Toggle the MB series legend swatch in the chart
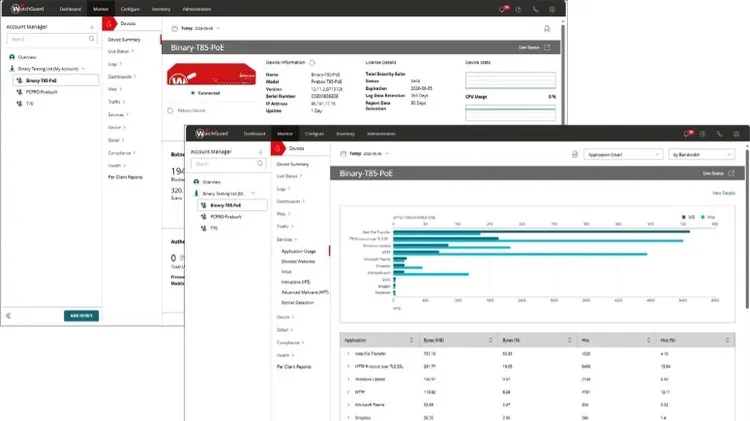 tap(684, 217)
